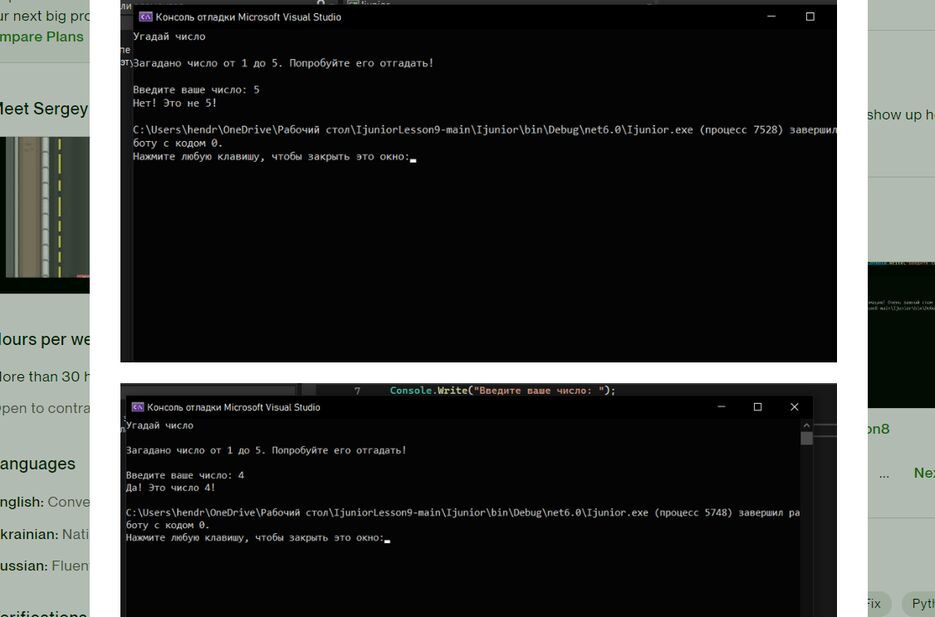Screen dimensions: 935x617
Task: Minimize the top debug console window
Action: (x=771, y=17)
